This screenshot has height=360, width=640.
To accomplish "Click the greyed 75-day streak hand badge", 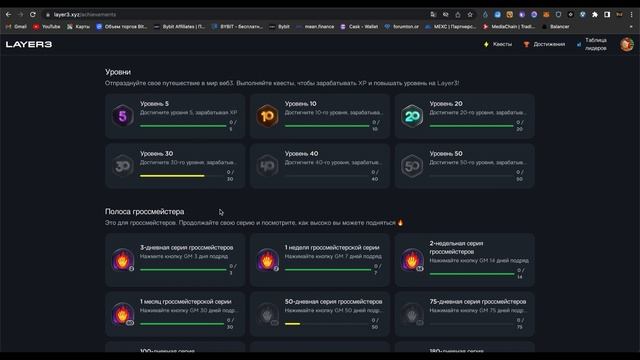I will [412, 313].
